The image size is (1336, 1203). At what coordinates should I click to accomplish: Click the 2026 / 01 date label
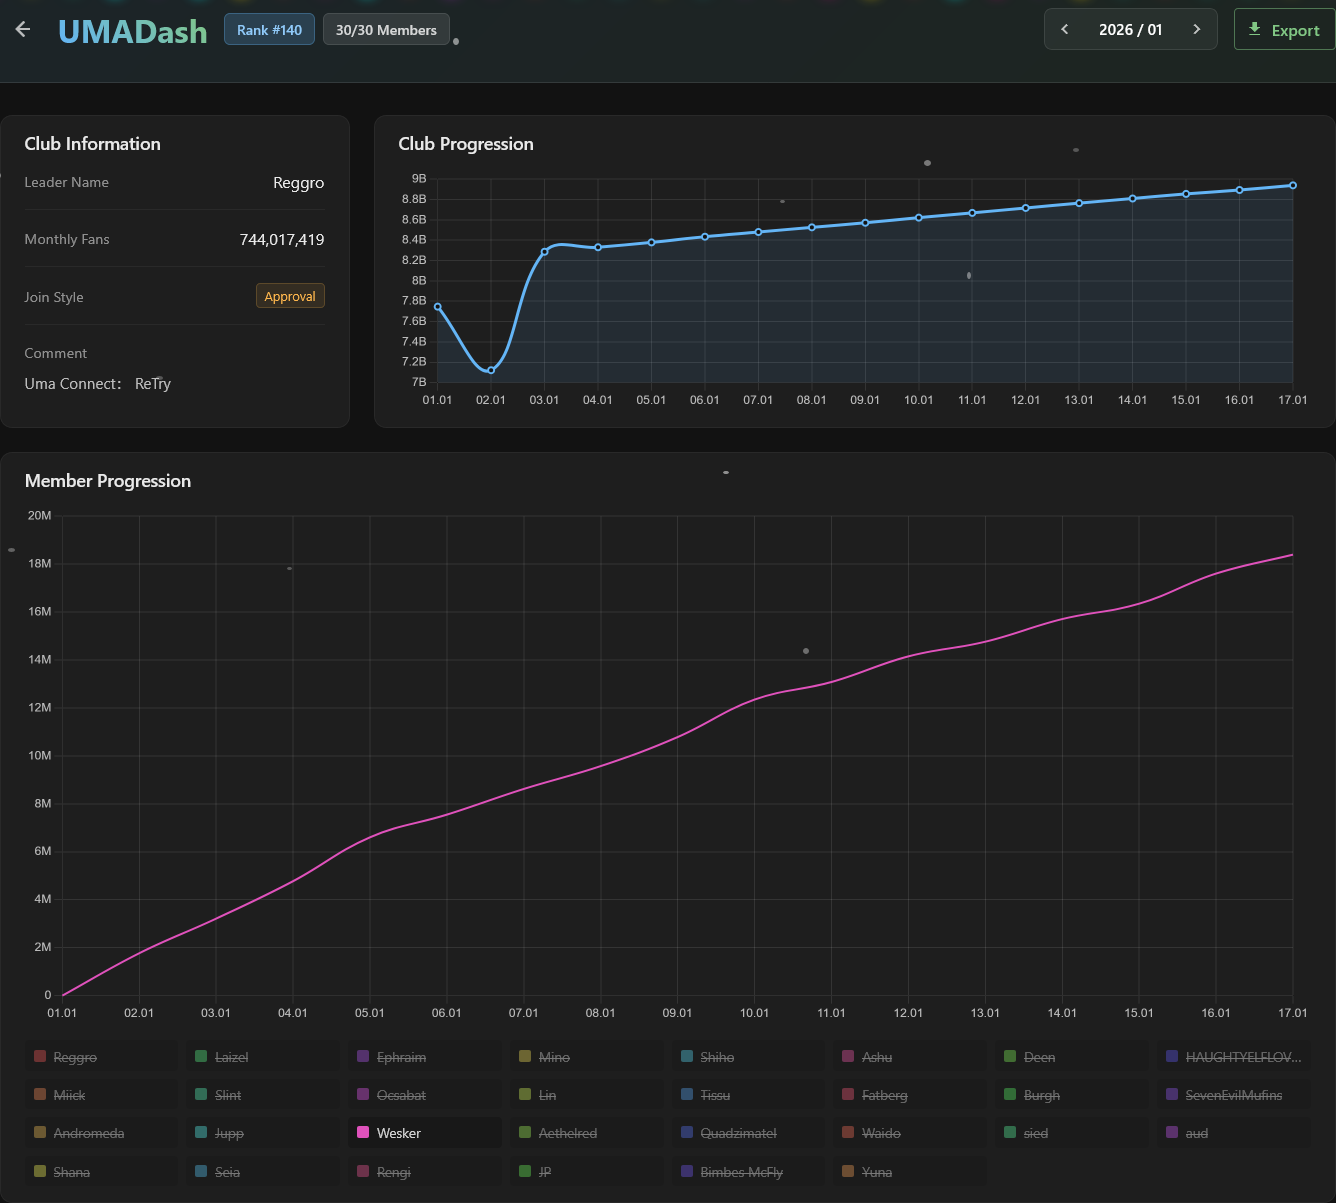coord(1130,30)
